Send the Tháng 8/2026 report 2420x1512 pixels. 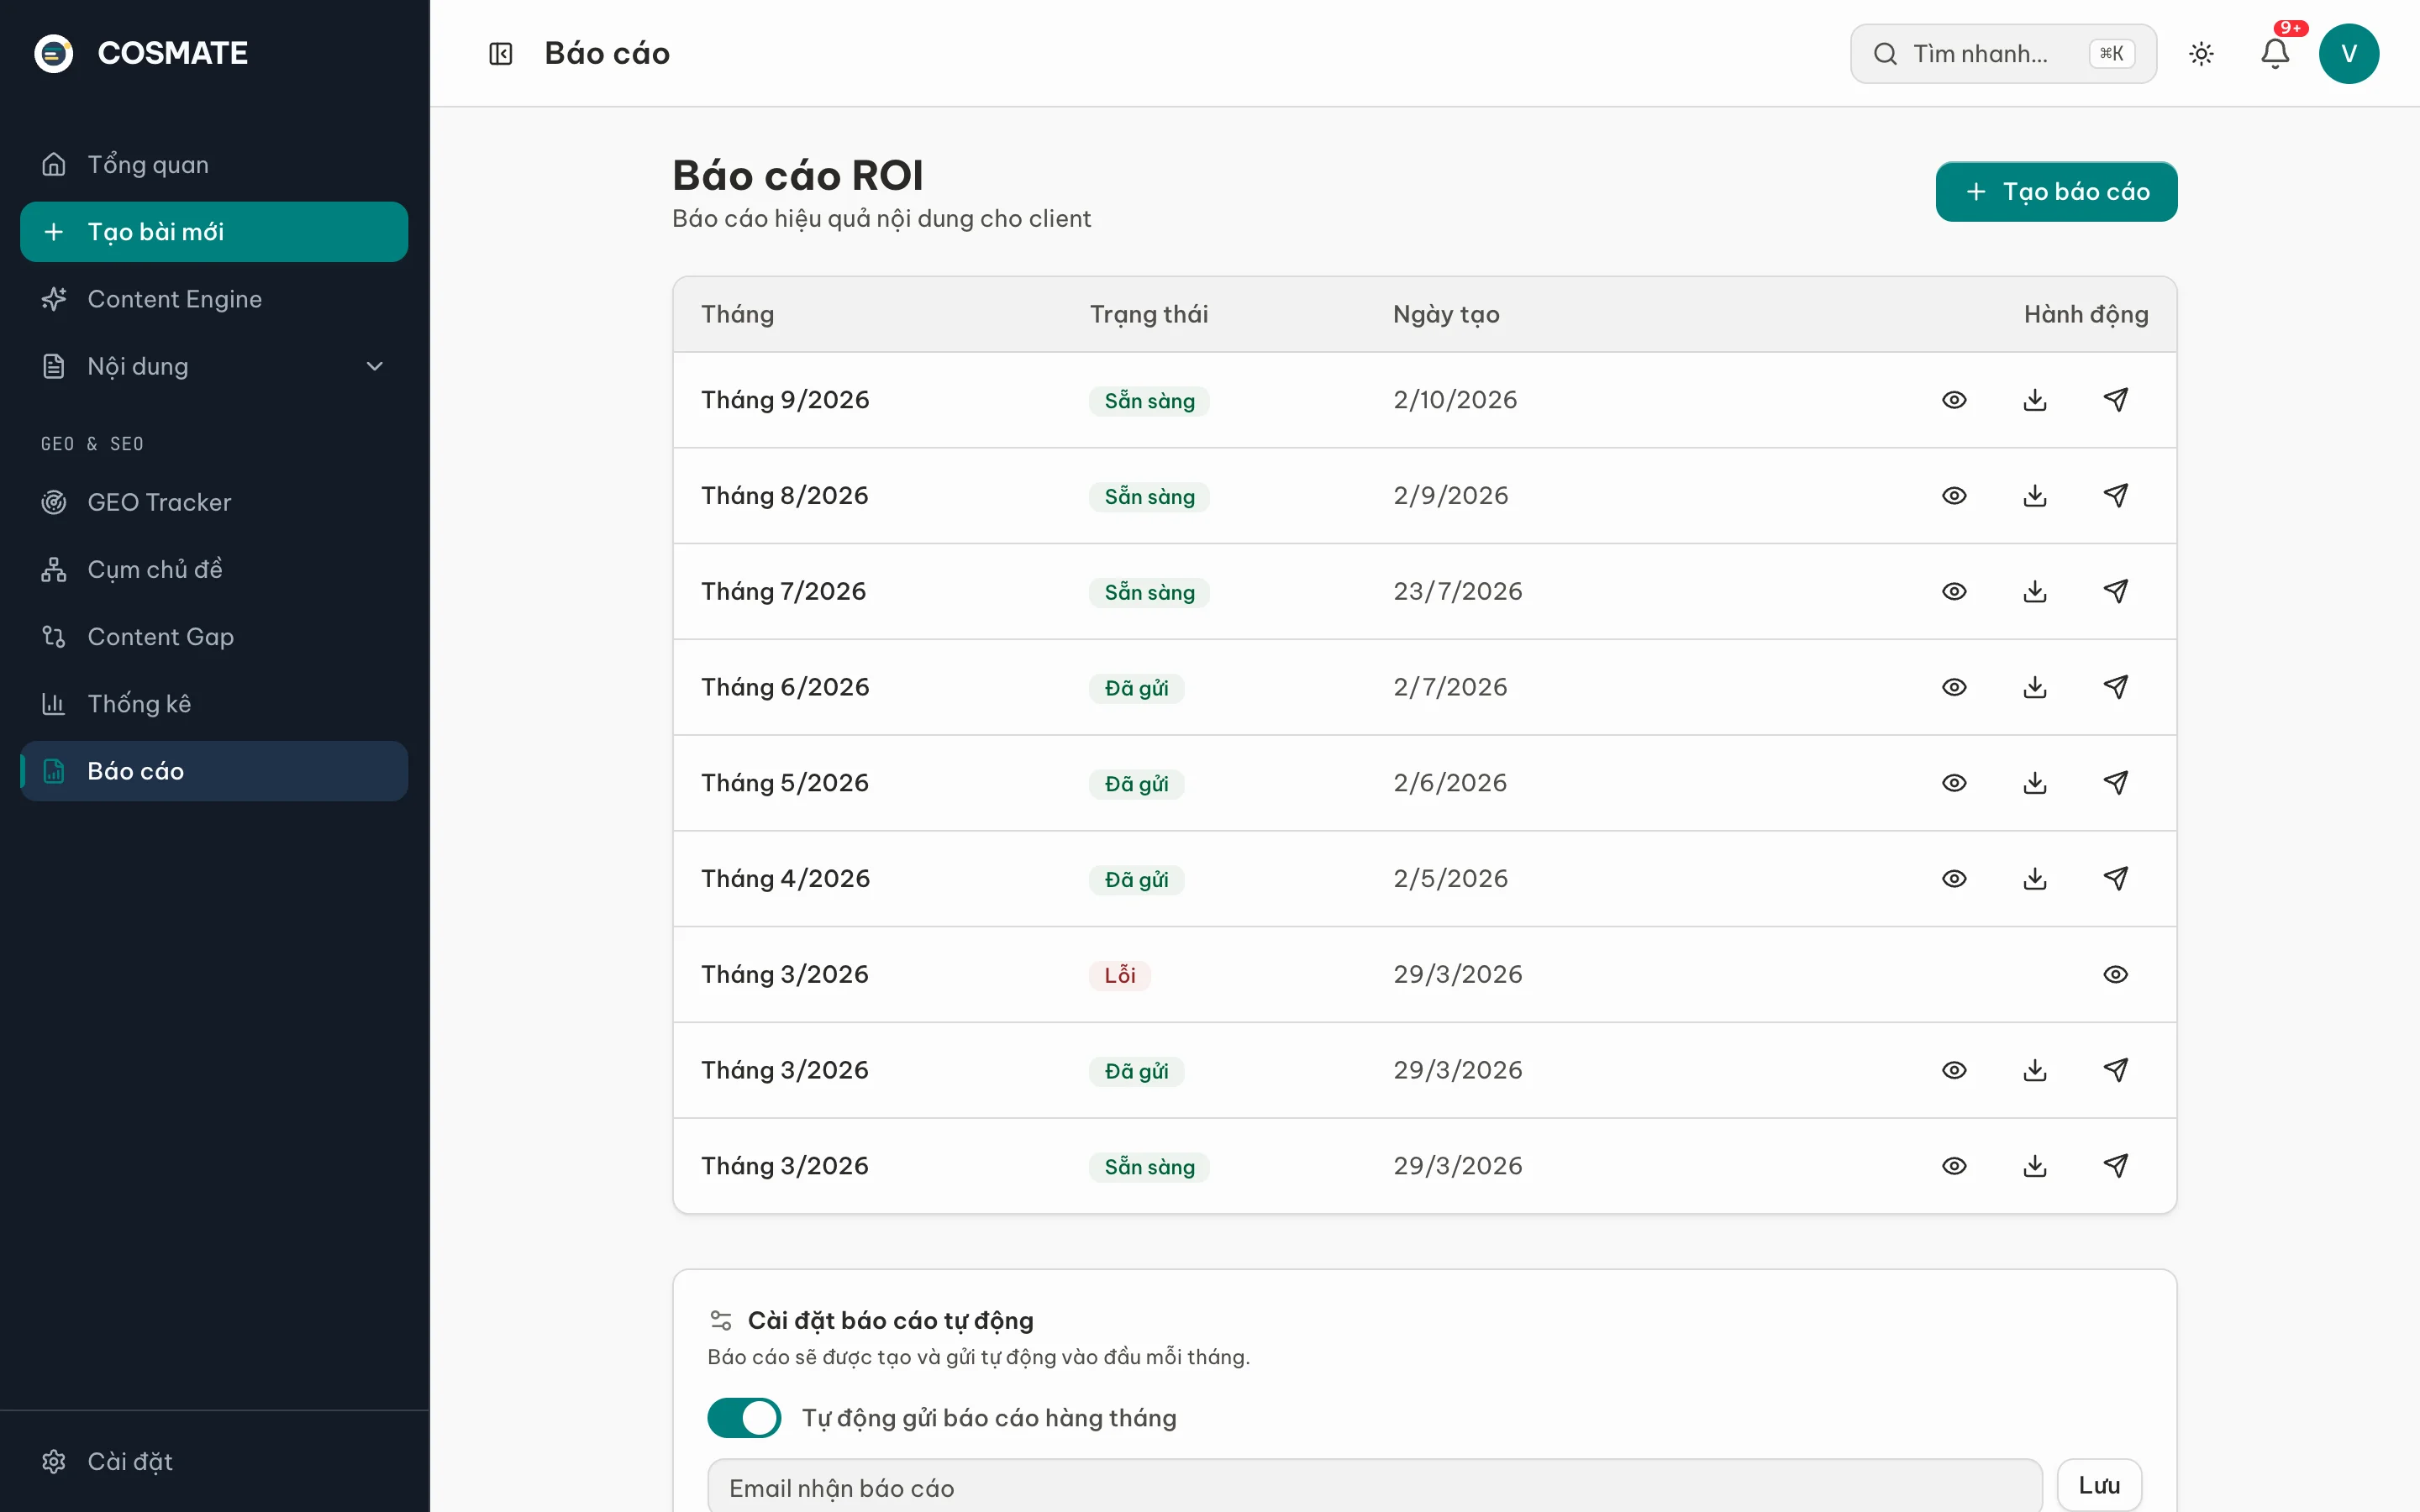coord(2116,496)
